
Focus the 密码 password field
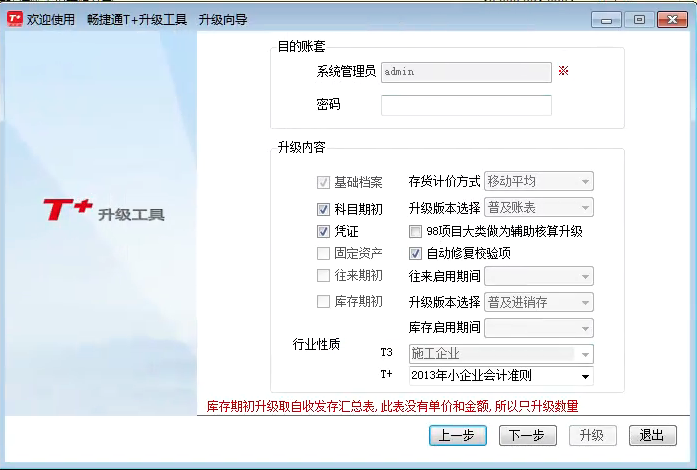point(466,105)
